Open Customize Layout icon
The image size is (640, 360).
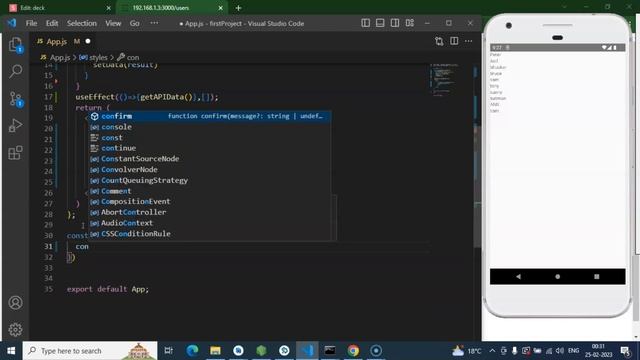pos(410,23)
